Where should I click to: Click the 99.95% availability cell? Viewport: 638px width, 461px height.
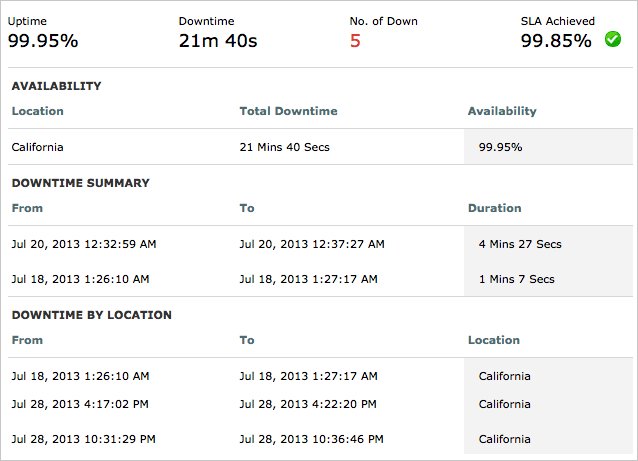500,147
